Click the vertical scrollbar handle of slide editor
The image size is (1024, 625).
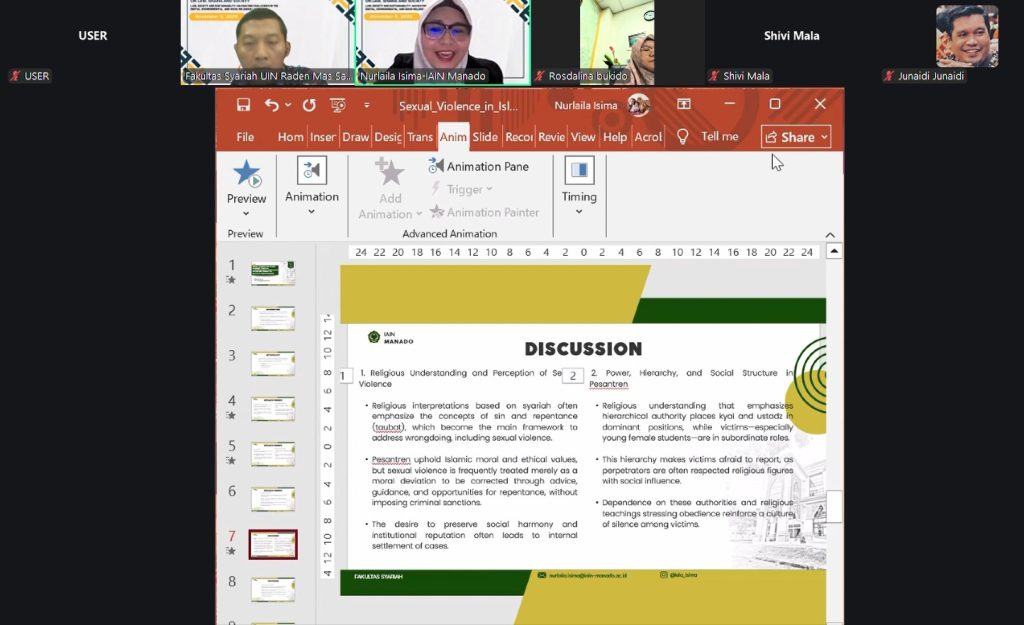pos(834,506)
